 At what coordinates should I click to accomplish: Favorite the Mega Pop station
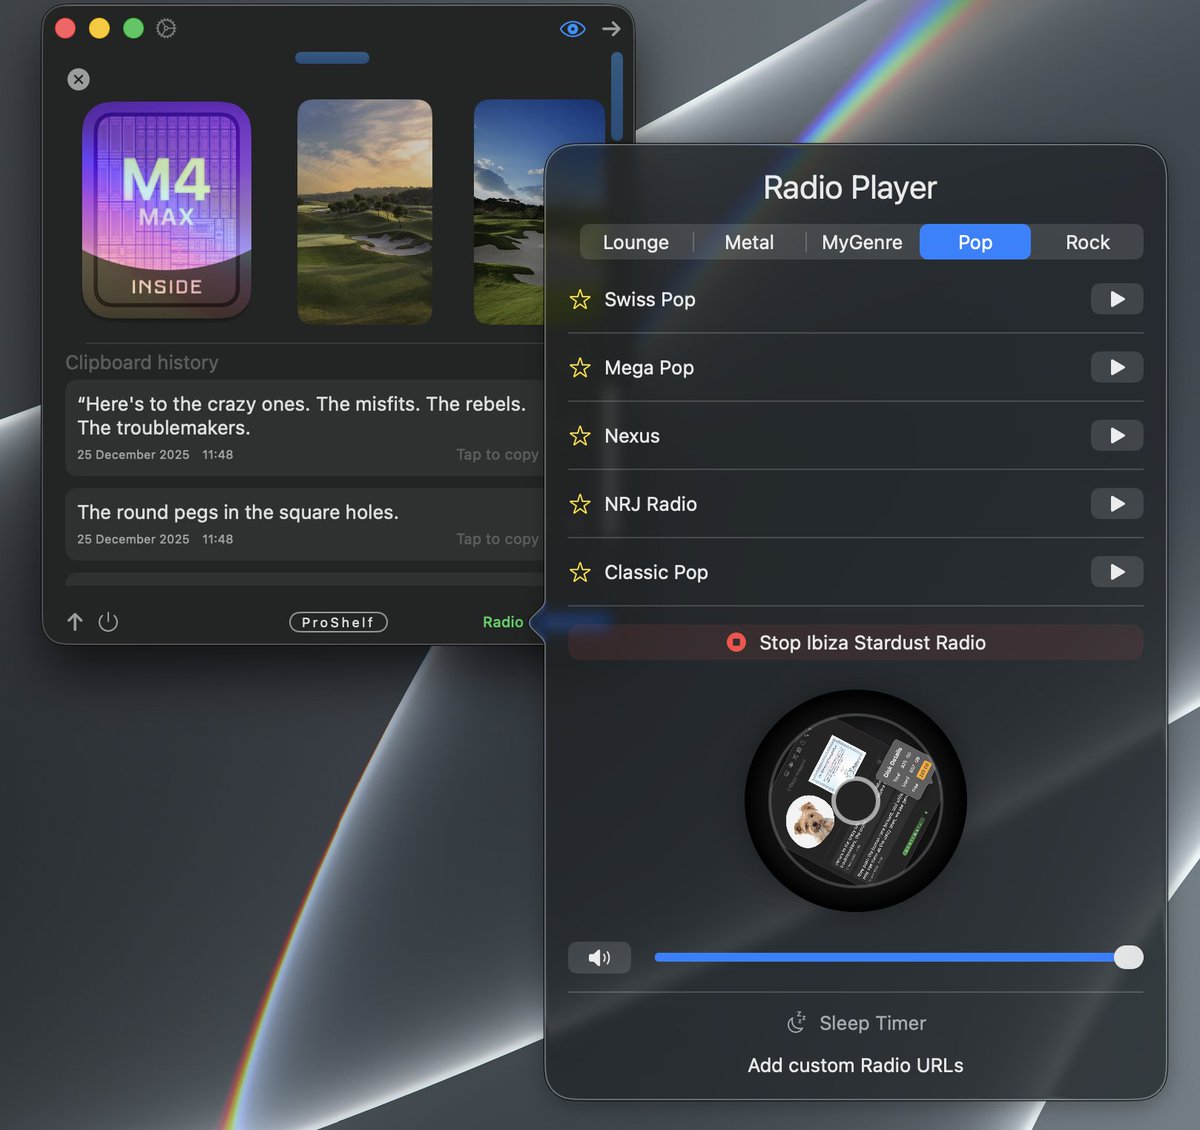pyautogui.click(x=580, y=368)
